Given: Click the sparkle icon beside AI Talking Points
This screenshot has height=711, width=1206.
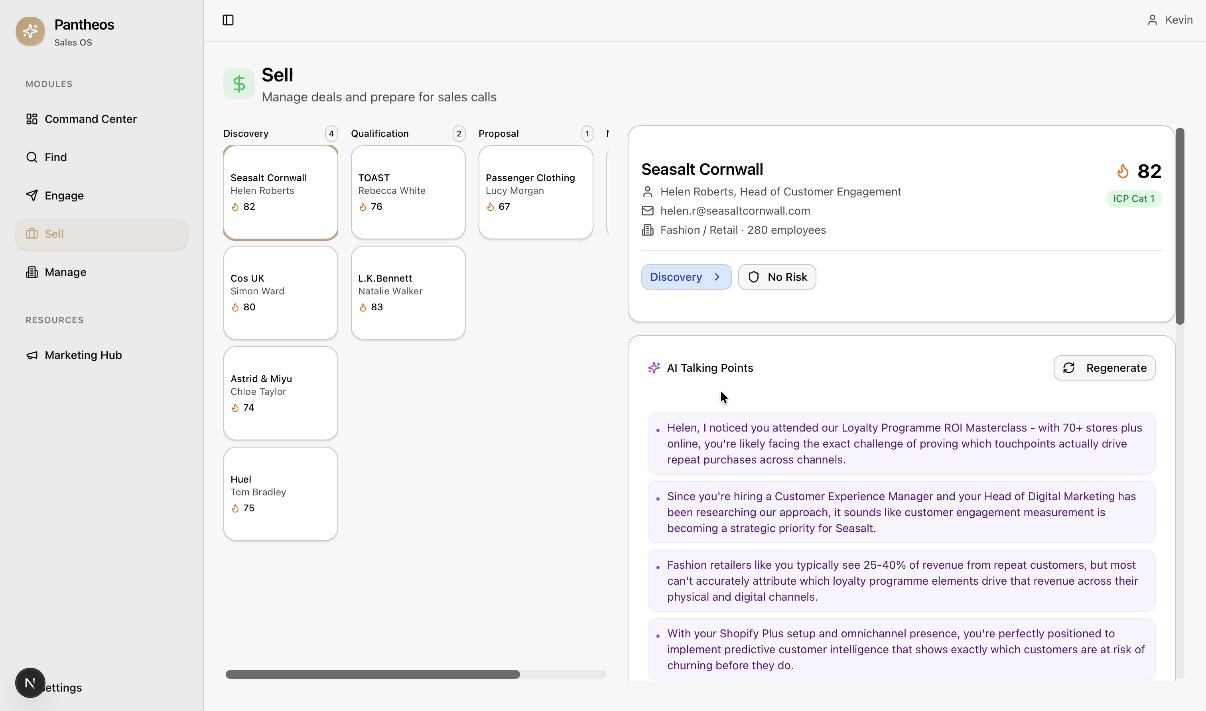Looking at the screenshot, I should click(x=654, y=368).
